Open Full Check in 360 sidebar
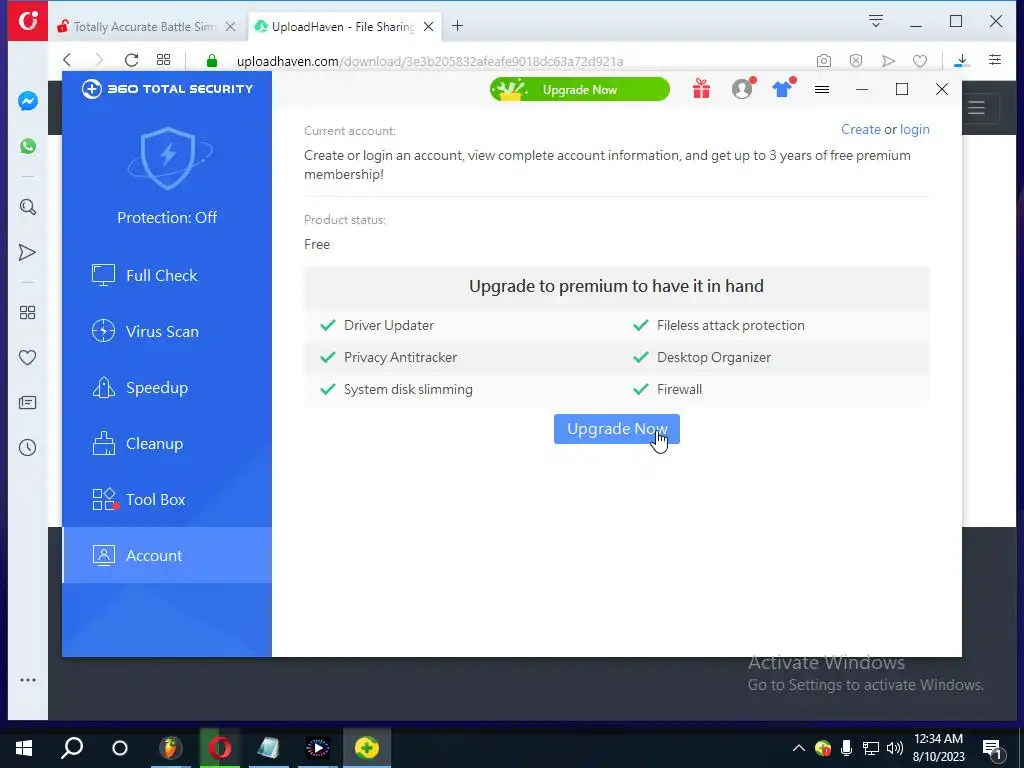The image size is (1024, 768). (x=167, y=276)
